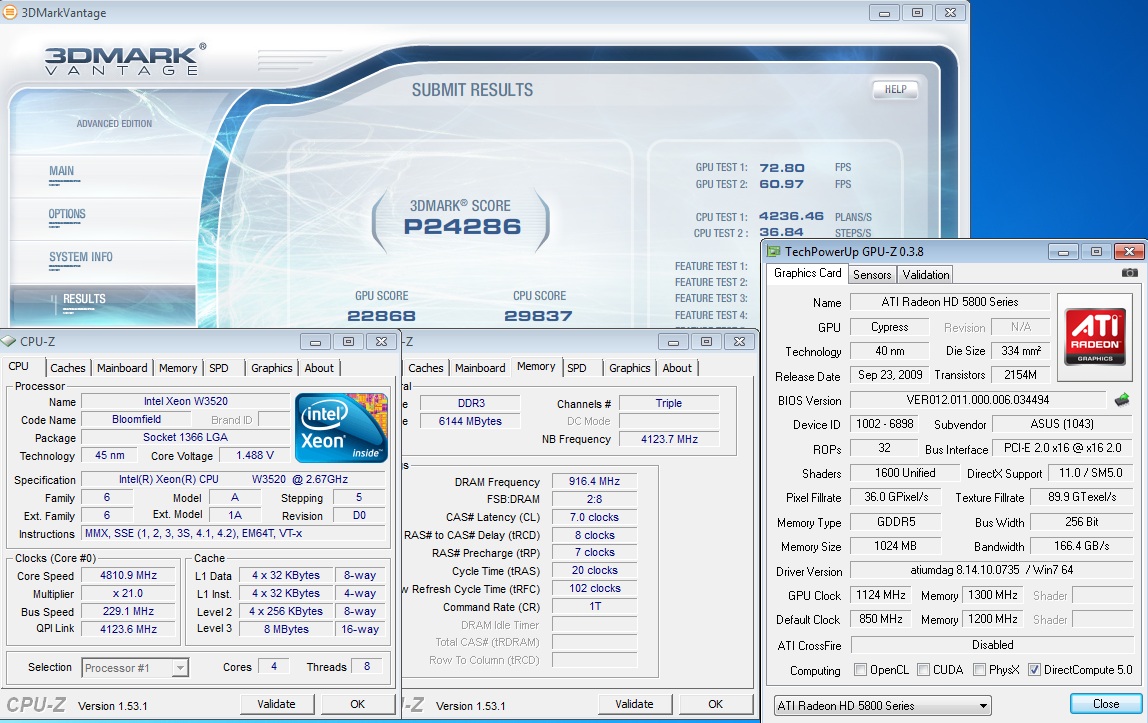Click the ATI Radeon logo in GPU-Z
This screenshot has width=1148, height=723.
1095,337
